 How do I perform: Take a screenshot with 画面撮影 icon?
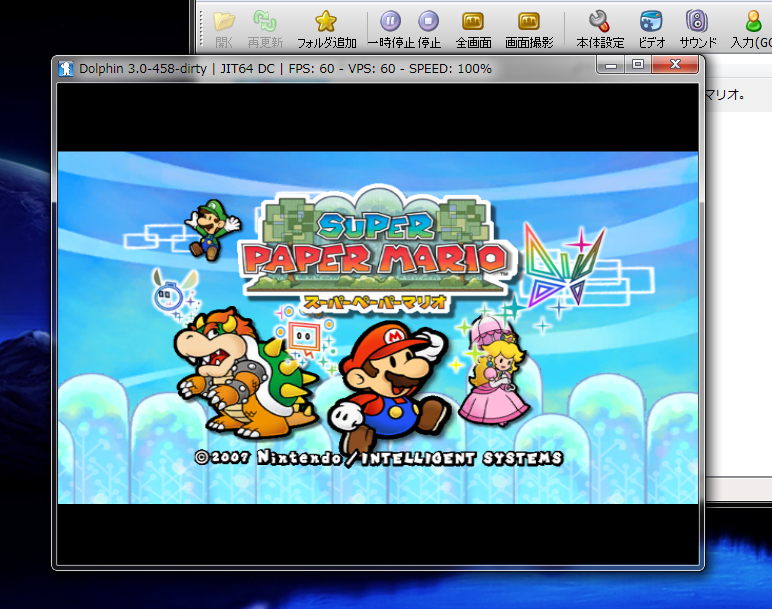(529, 22)
